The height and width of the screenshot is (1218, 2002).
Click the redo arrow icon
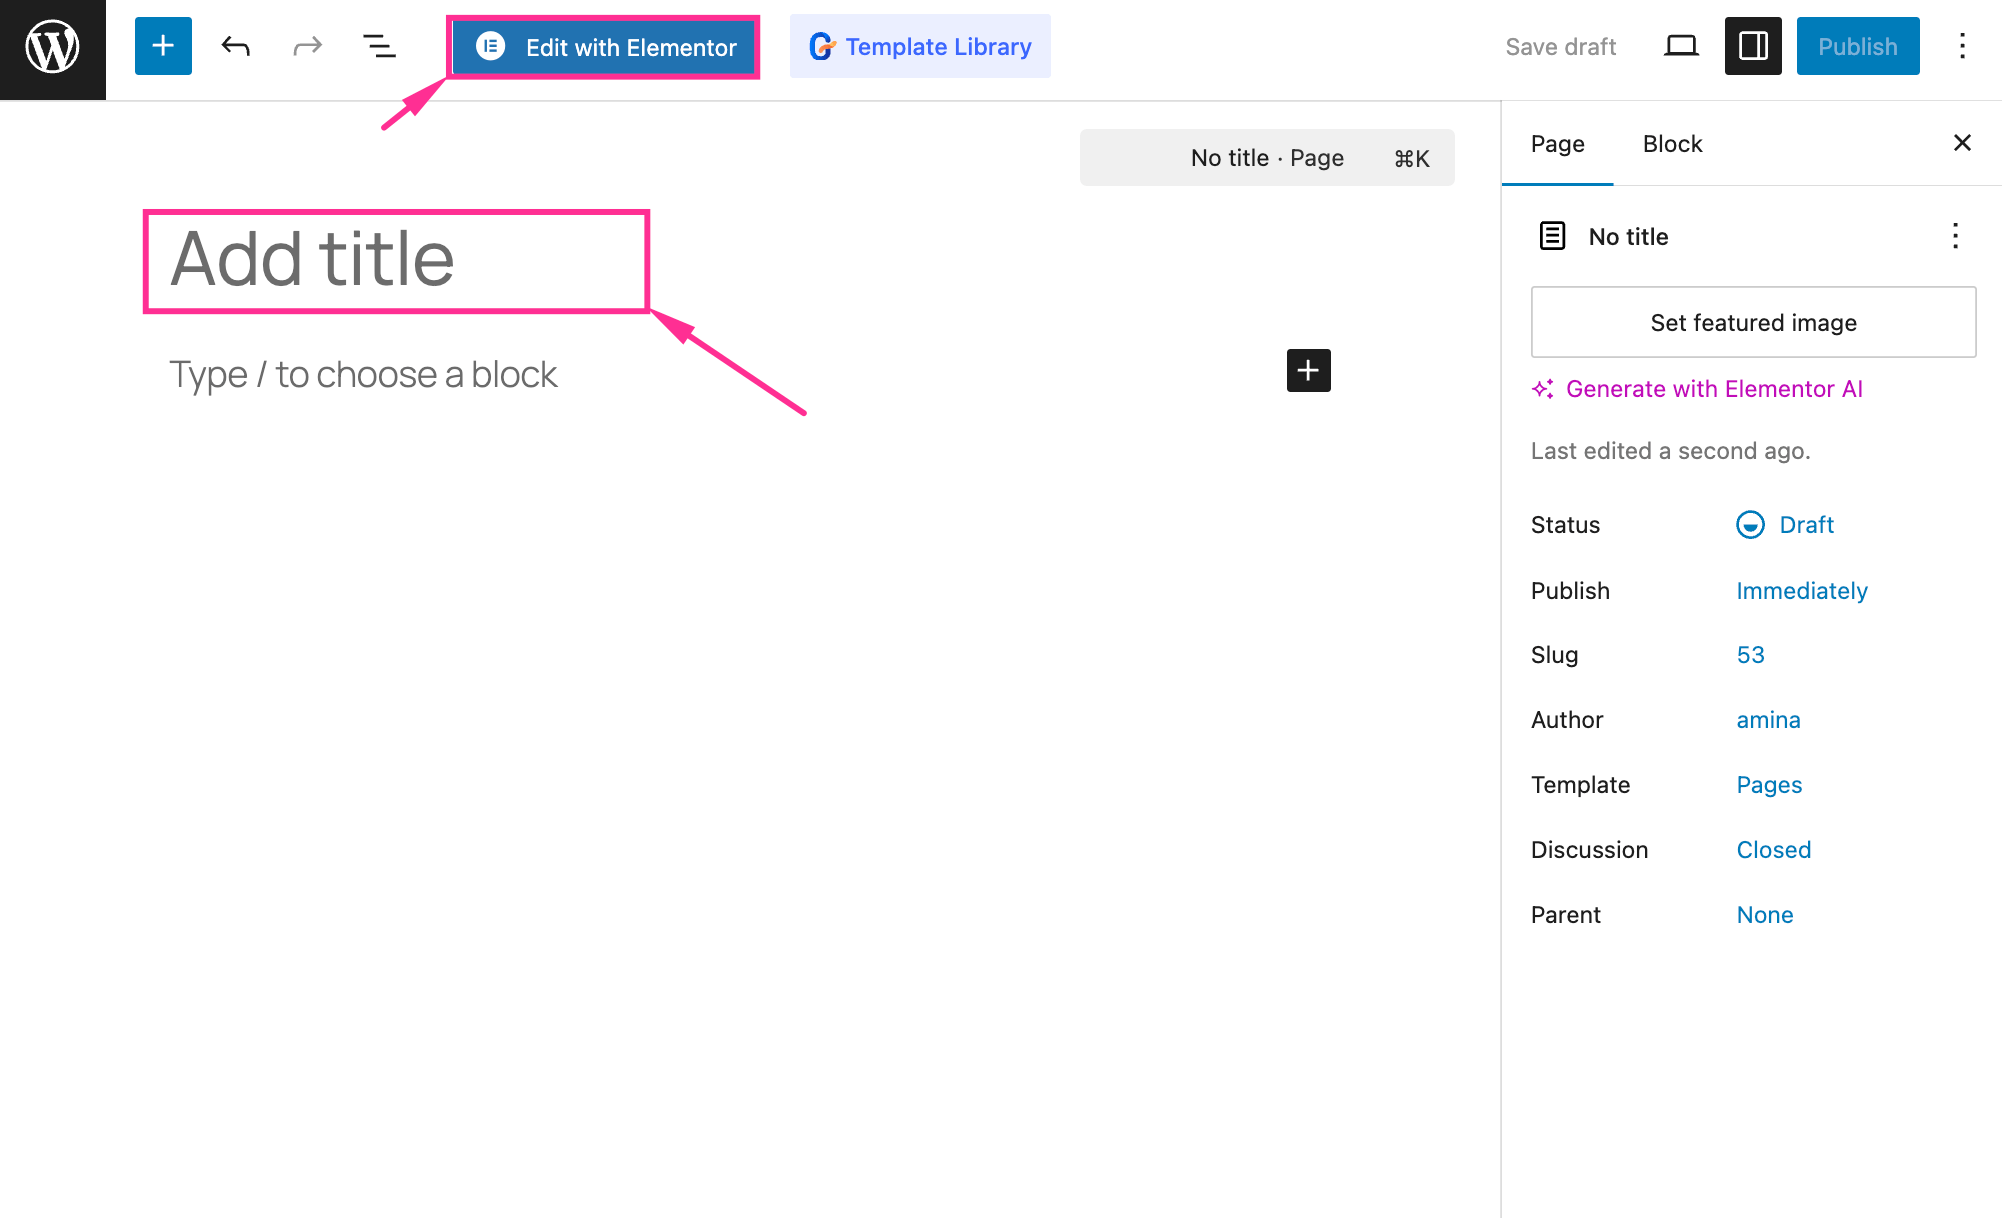pos(307,46)
